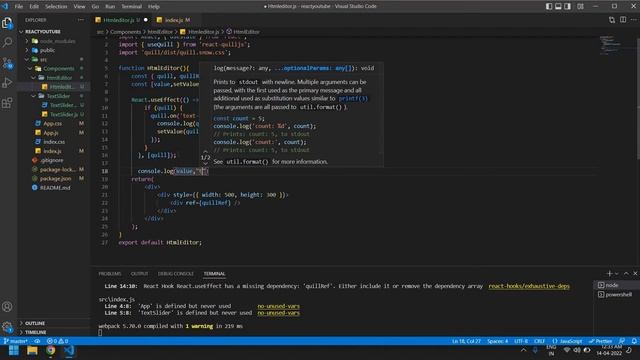Split the editor to the right
This screenshot has width=640, height=360.
pyautogui.click(x=623, y=20)
